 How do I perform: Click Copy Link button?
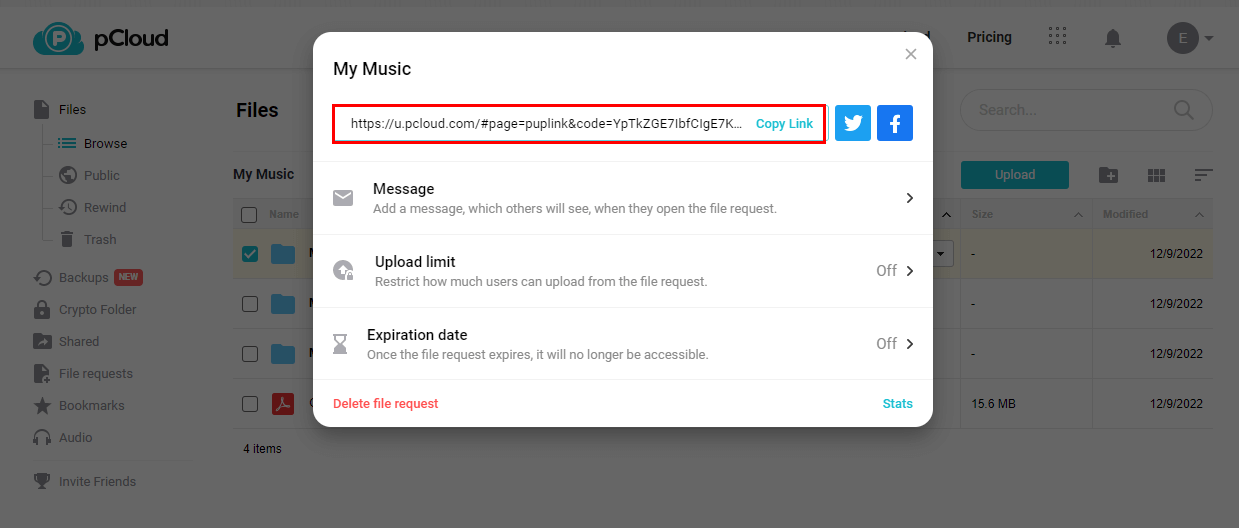784,124
